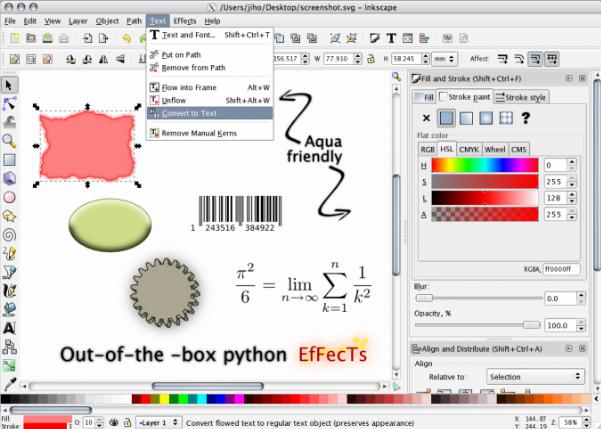
Task: Select the tweak tool
Action: pos(9,122)
